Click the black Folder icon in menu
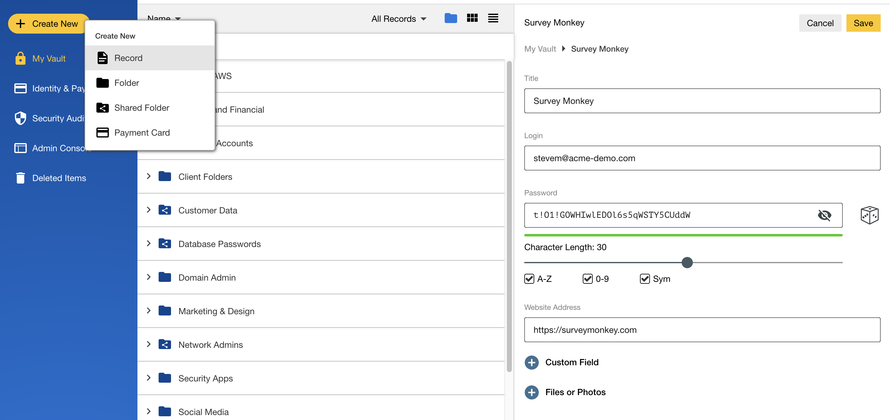Viewport: 890px width, 420px height. coord(102,83)
